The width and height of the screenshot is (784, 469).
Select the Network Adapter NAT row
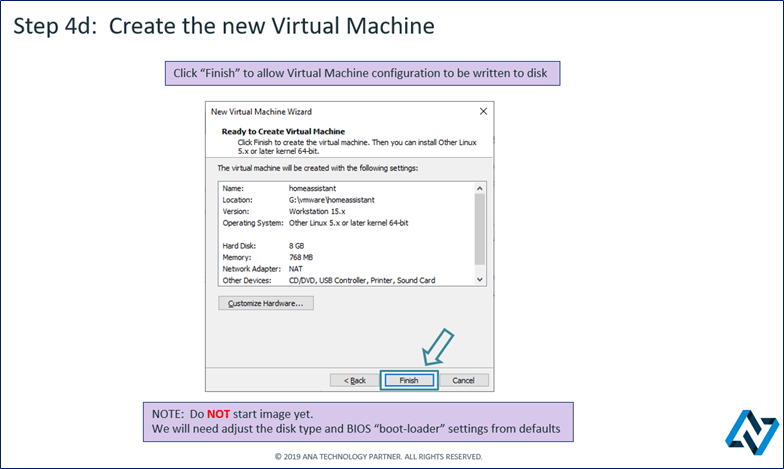point(300,269)
